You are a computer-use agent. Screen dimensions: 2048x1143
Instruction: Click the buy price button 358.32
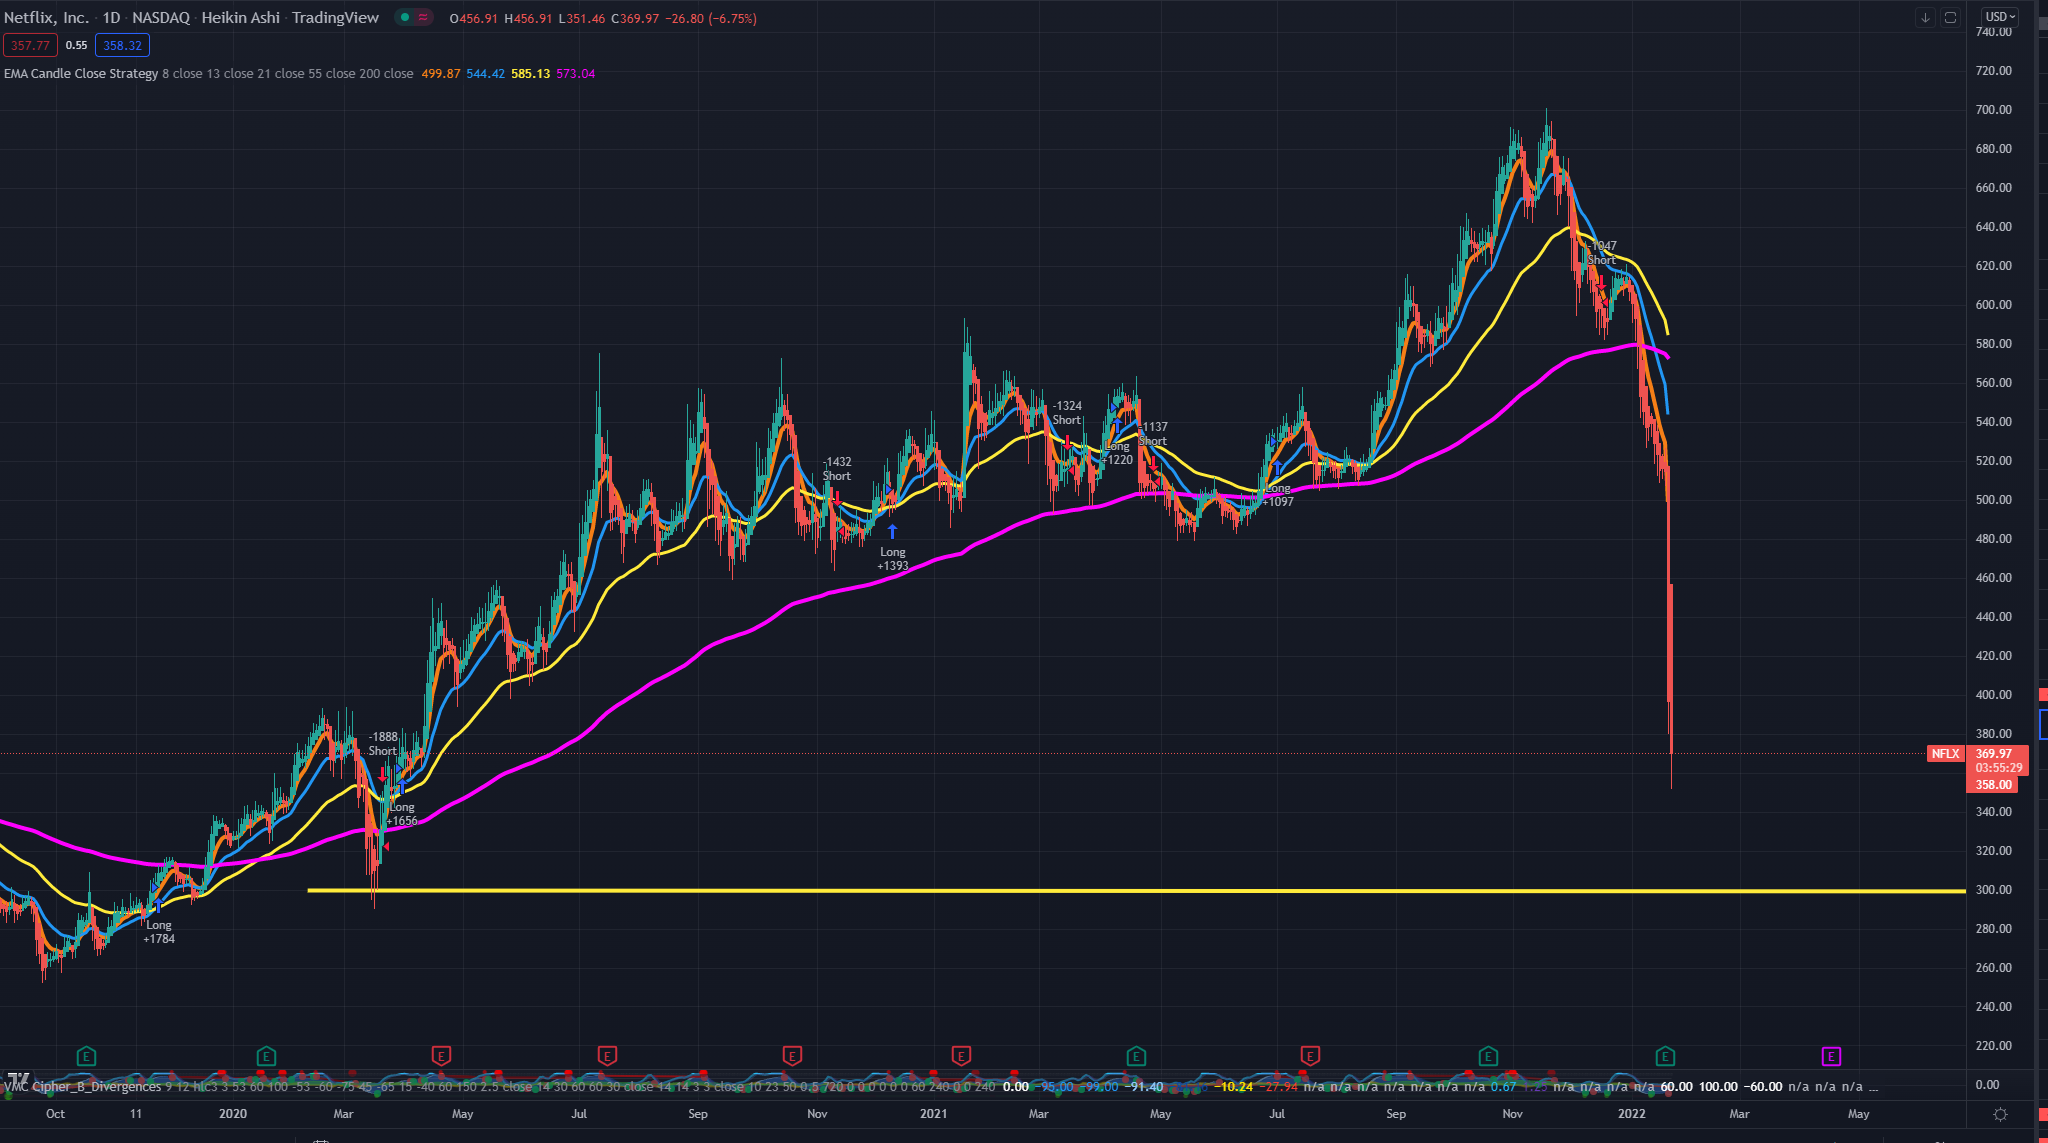123,45
